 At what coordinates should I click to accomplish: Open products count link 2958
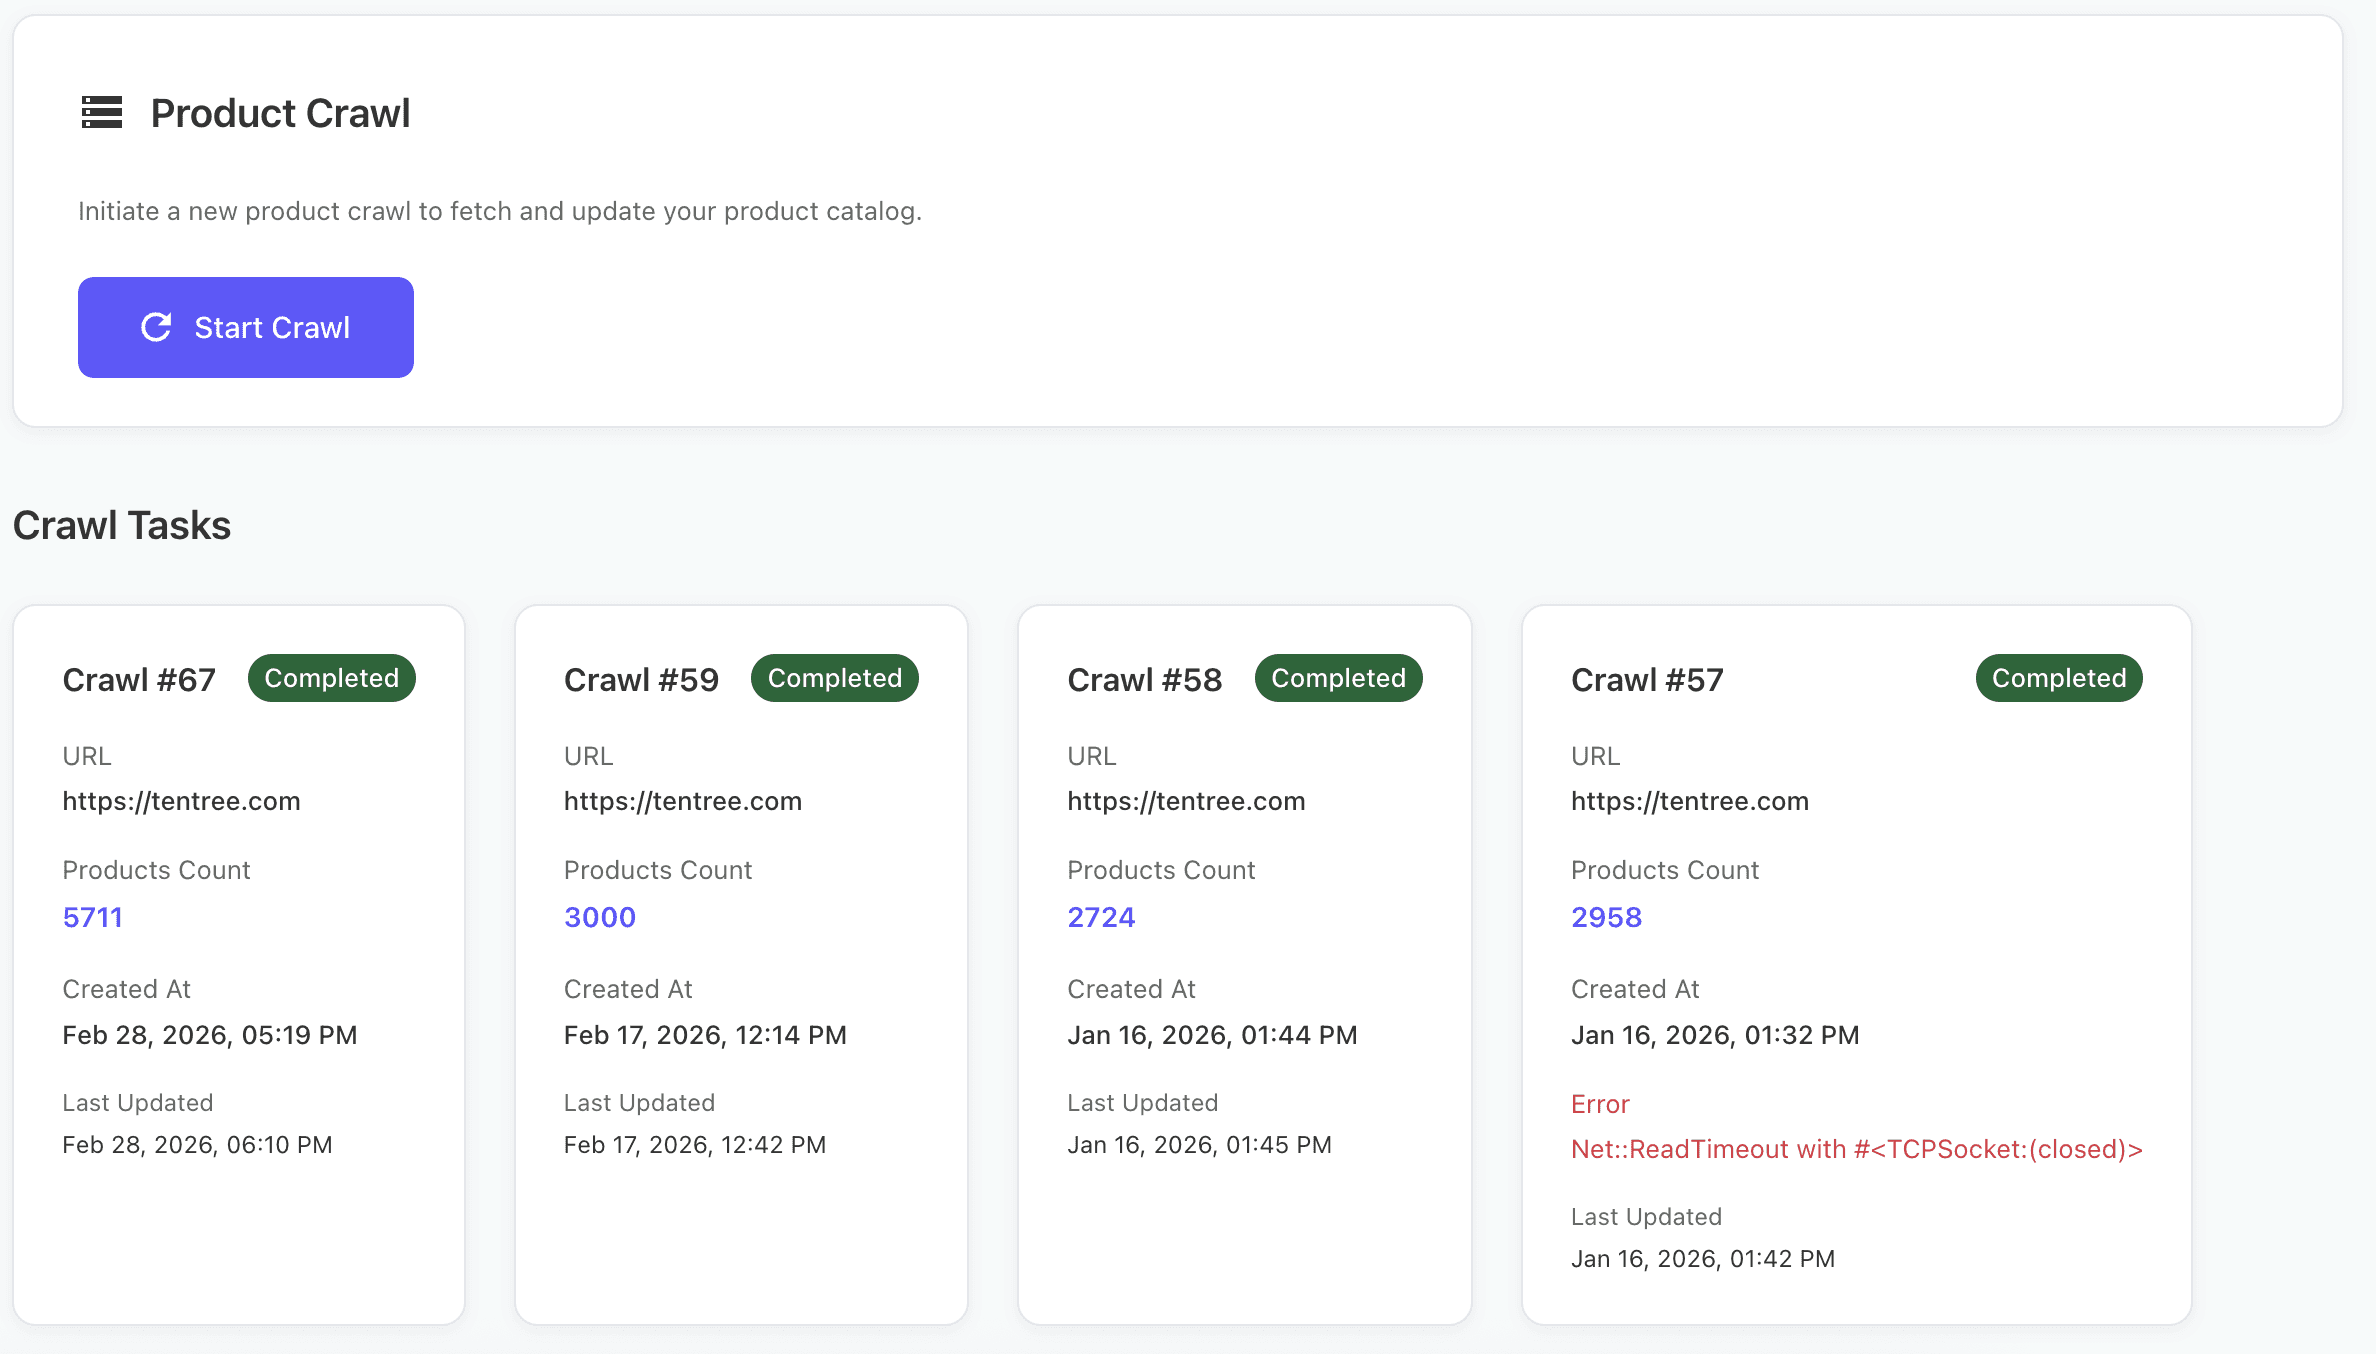(1606, 917)
